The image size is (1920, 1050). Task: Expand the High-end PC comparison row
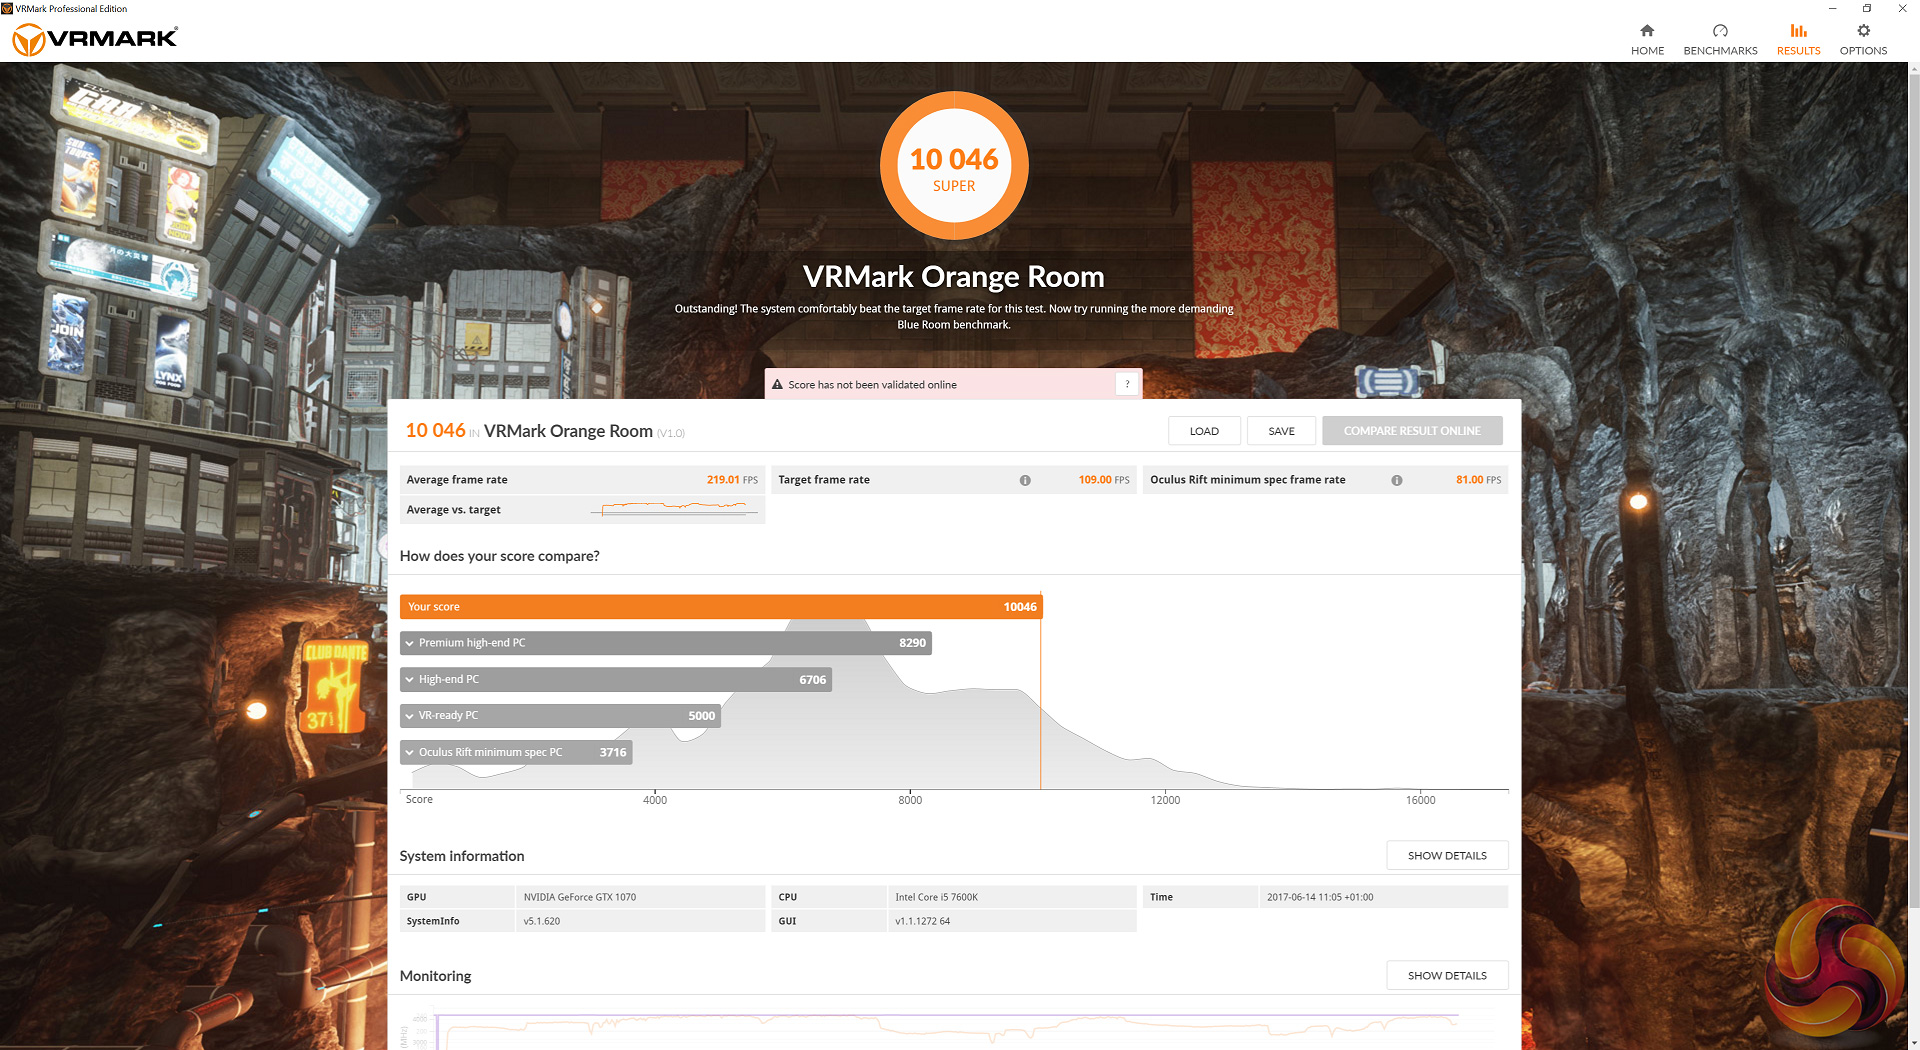pyautogui.click(x=616, y=680)
